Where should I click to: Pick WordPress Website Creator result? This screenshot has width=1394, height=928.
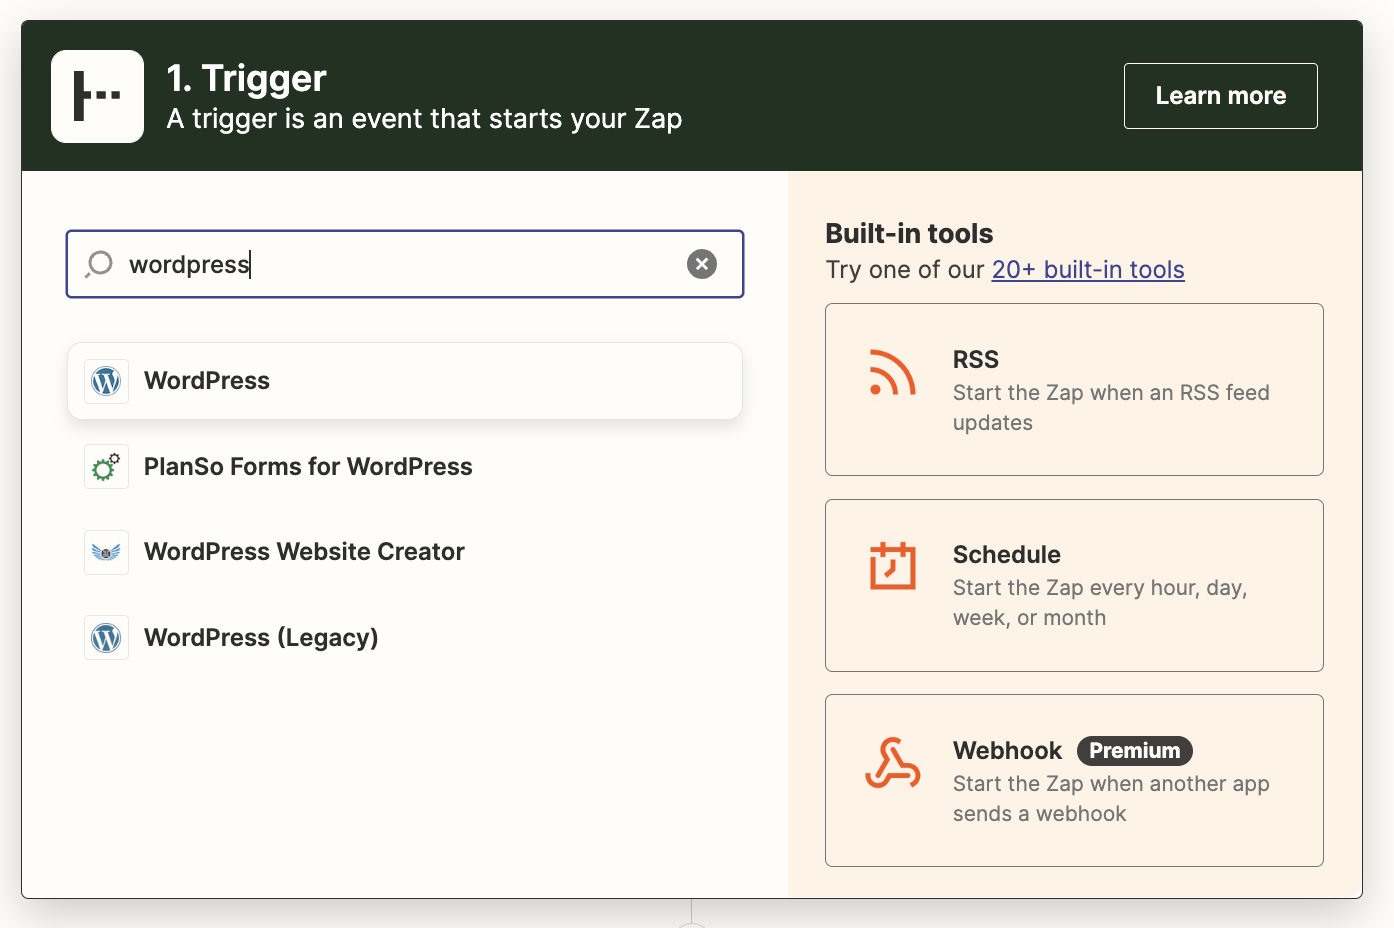click(x=405, y=552)
